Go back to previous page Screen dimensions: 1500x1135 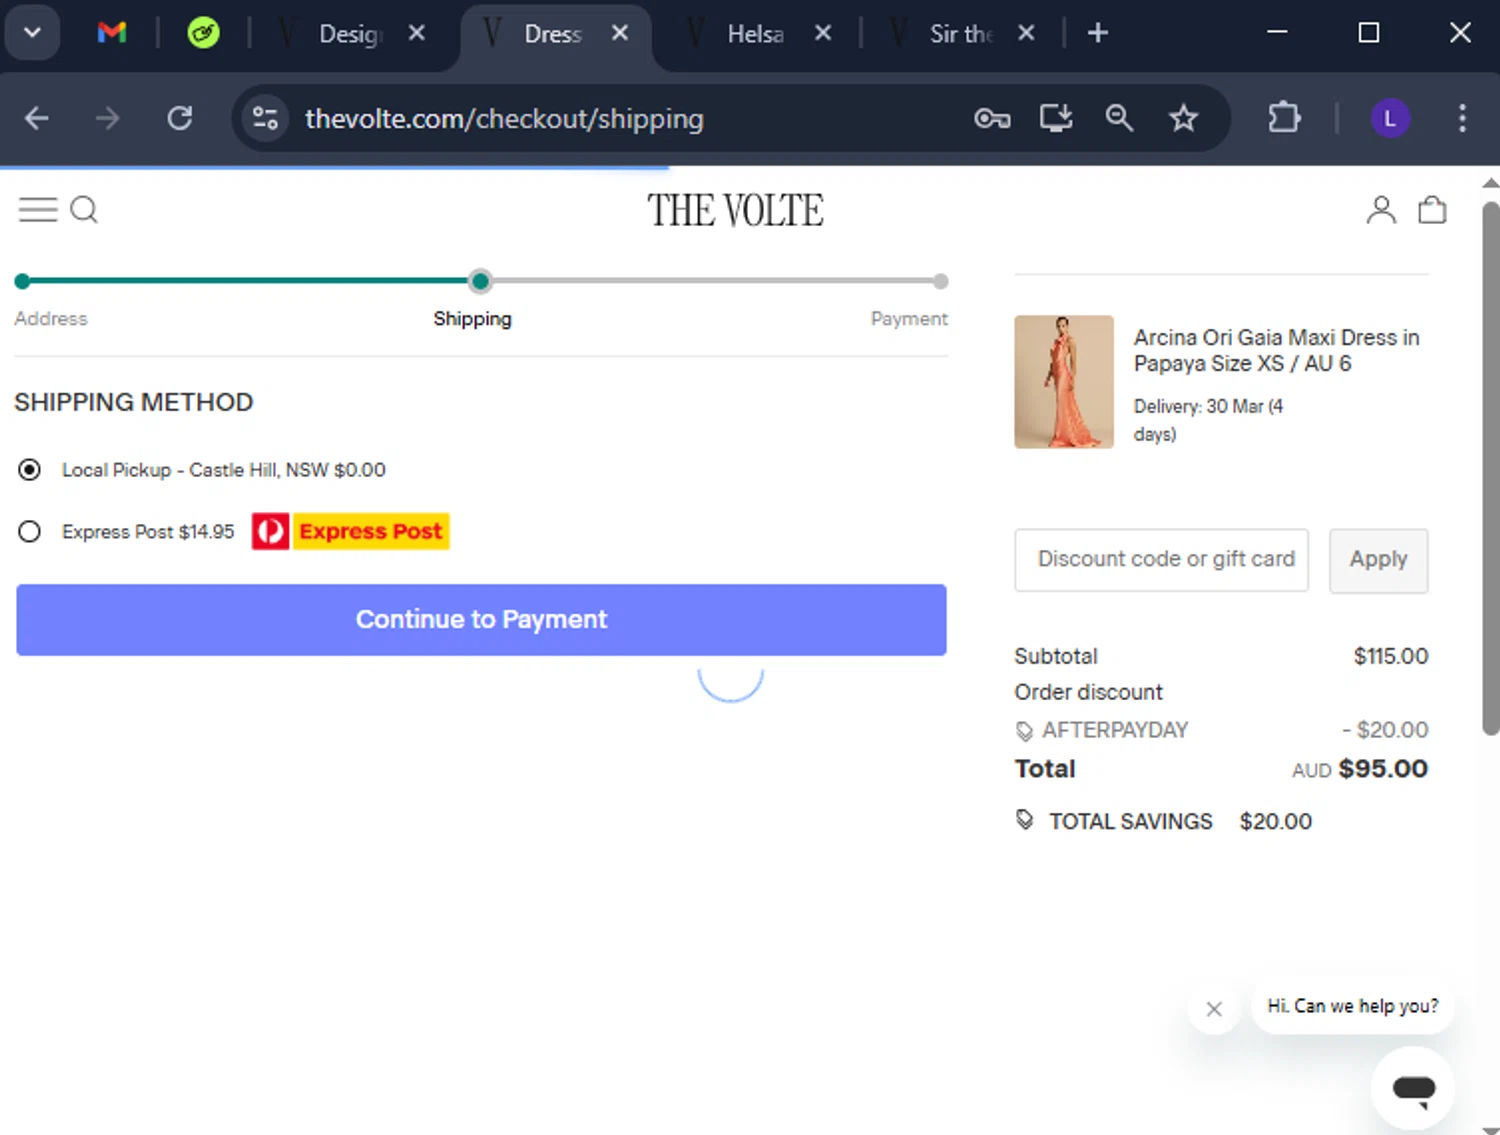pos(37,118)
